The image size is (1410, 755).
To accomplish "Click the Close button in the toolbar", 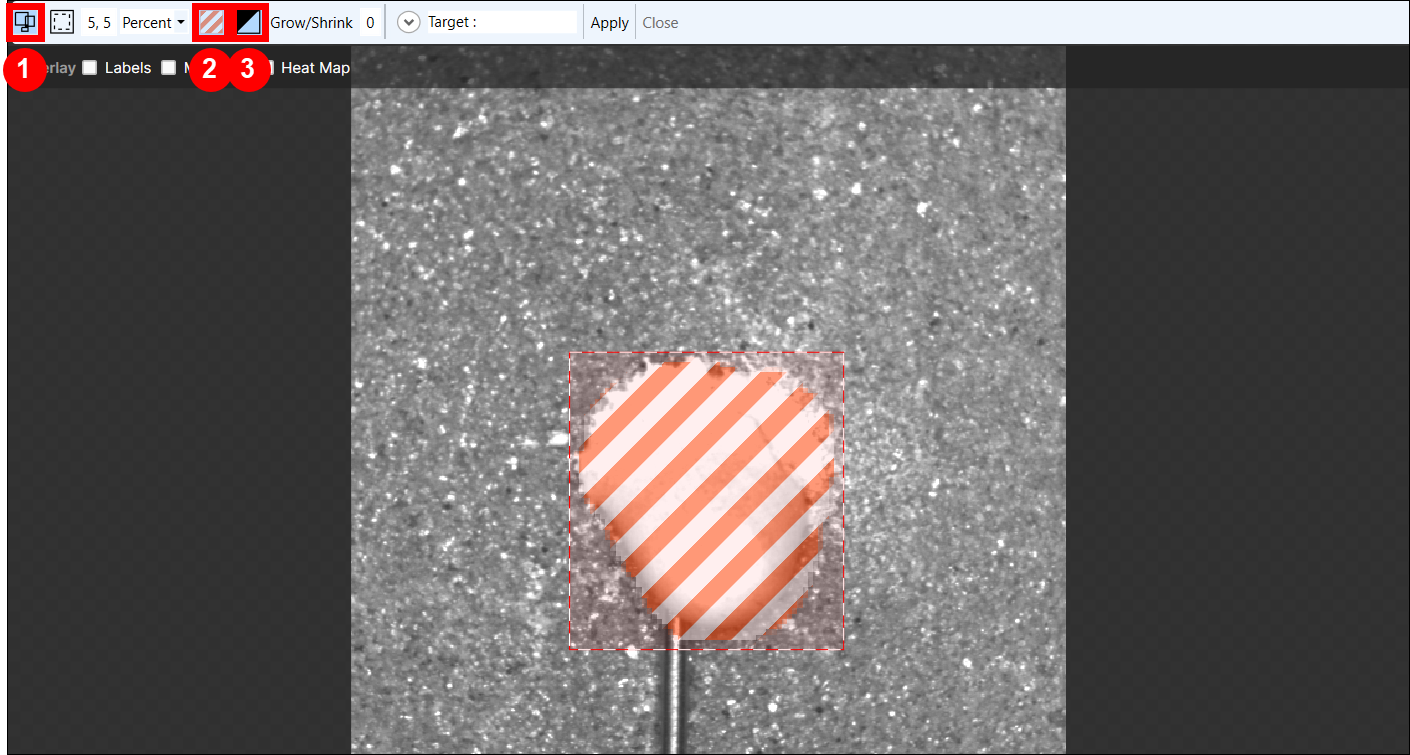I will tap(660, 22).
